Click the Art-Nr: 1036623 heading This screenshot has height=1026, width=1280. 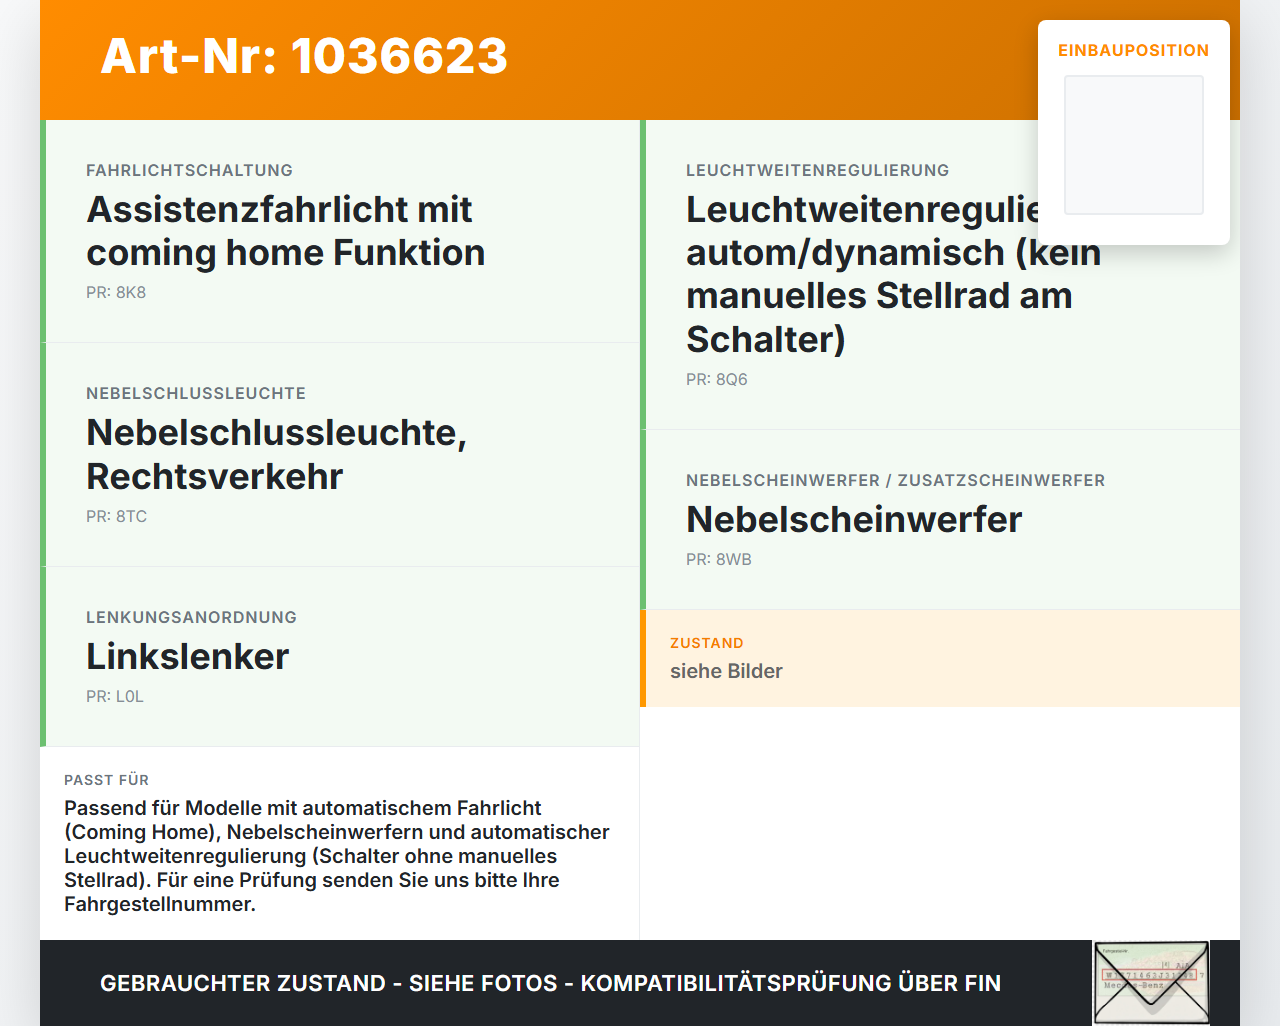(x=304, y=56)
